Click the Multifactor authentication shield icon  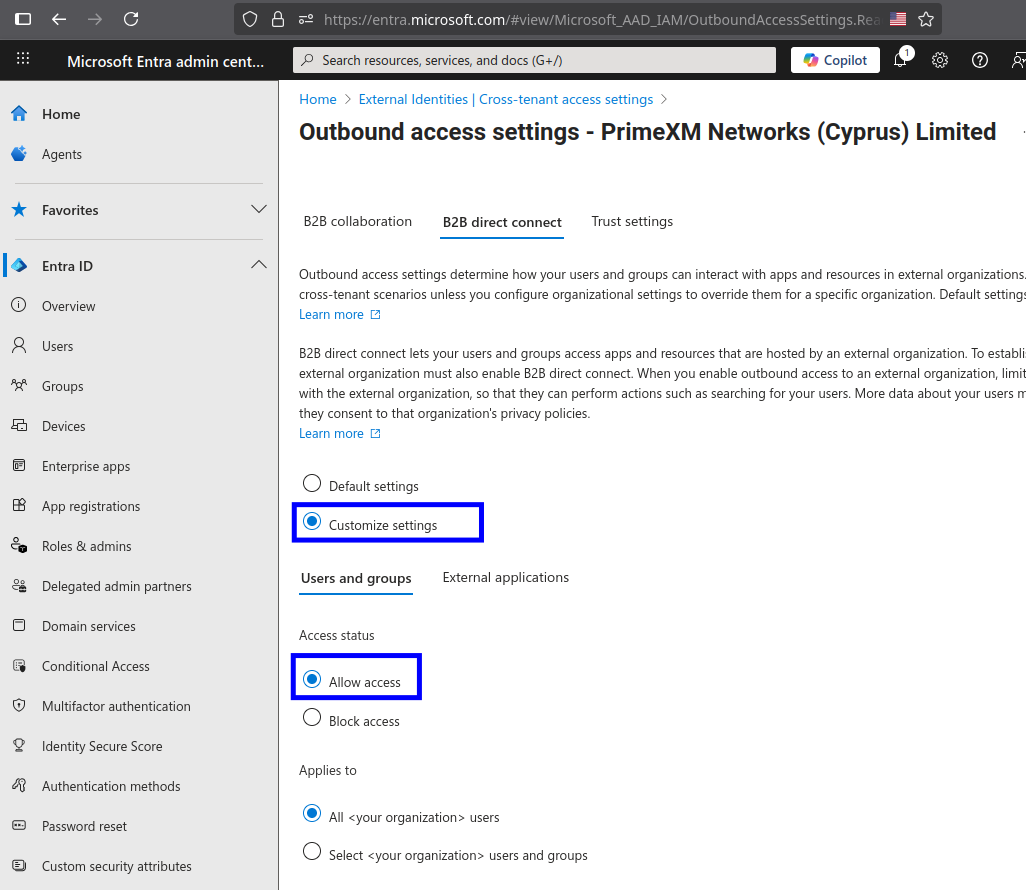click(x=19, y=705)
